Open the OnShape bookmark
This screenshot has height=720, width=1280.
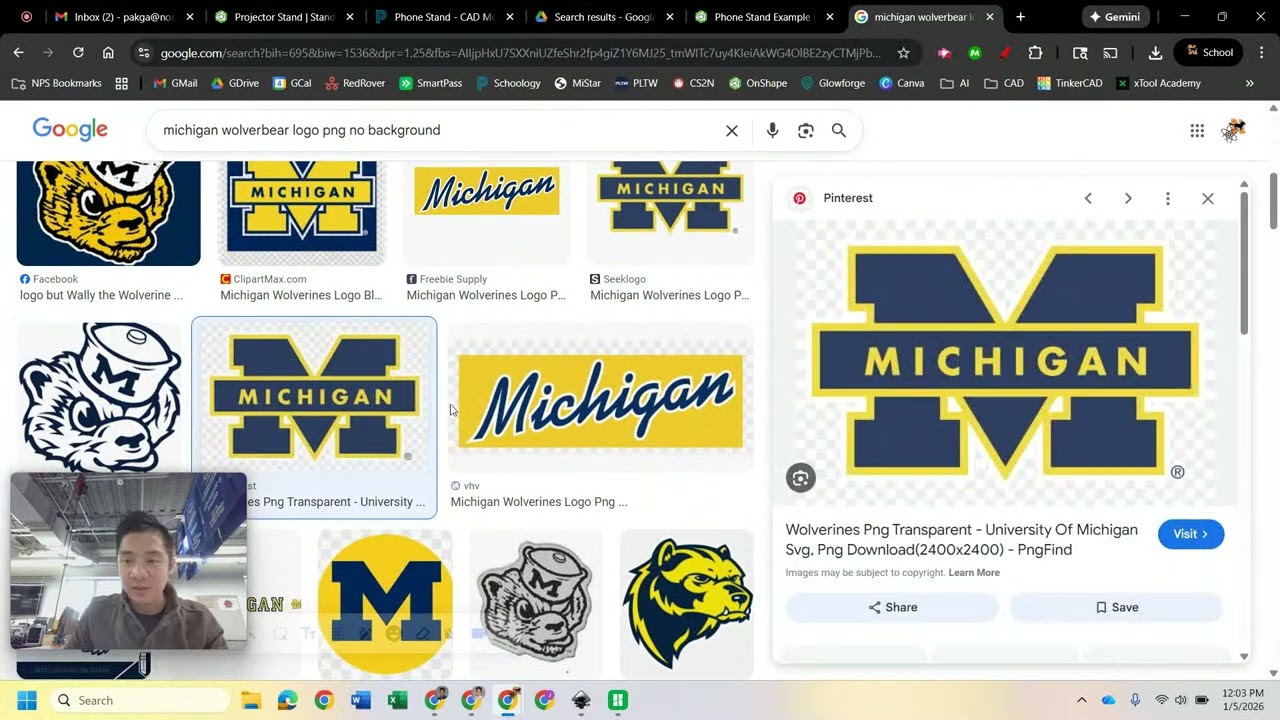tap(757, 83)
